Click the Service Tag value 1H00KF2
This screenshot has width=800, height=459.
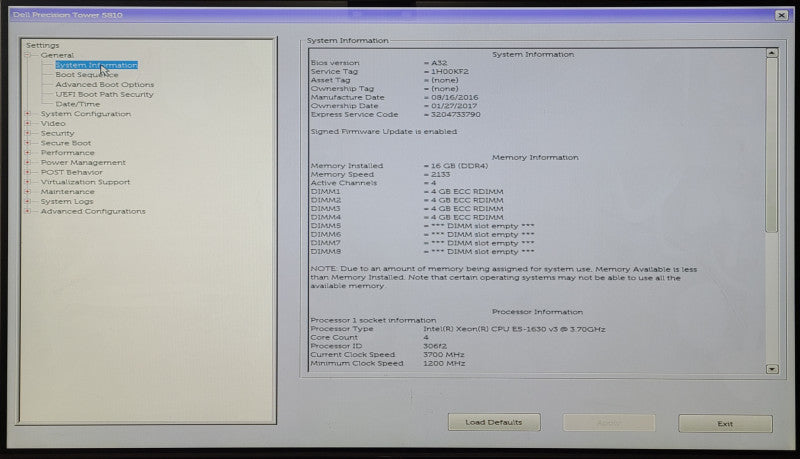tap(449, 71)
